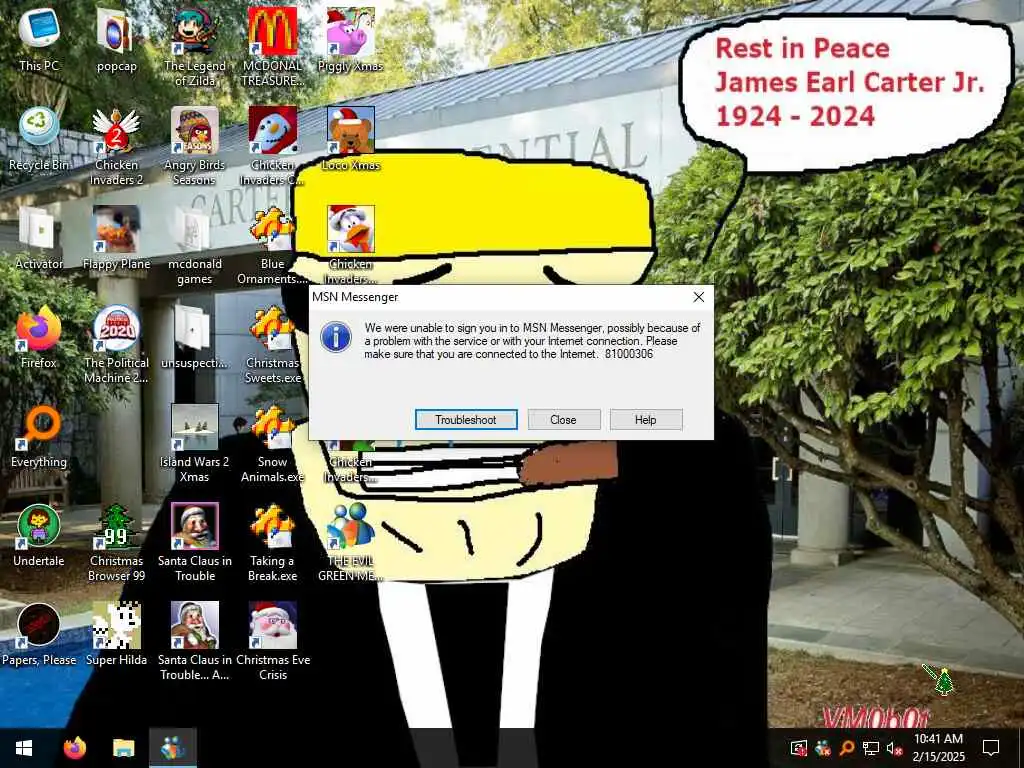Image resolution: width=1024 pixels, height=768 pixels.
Task: Click the MSN Messenger system tray icon
Action: (823, 748)
